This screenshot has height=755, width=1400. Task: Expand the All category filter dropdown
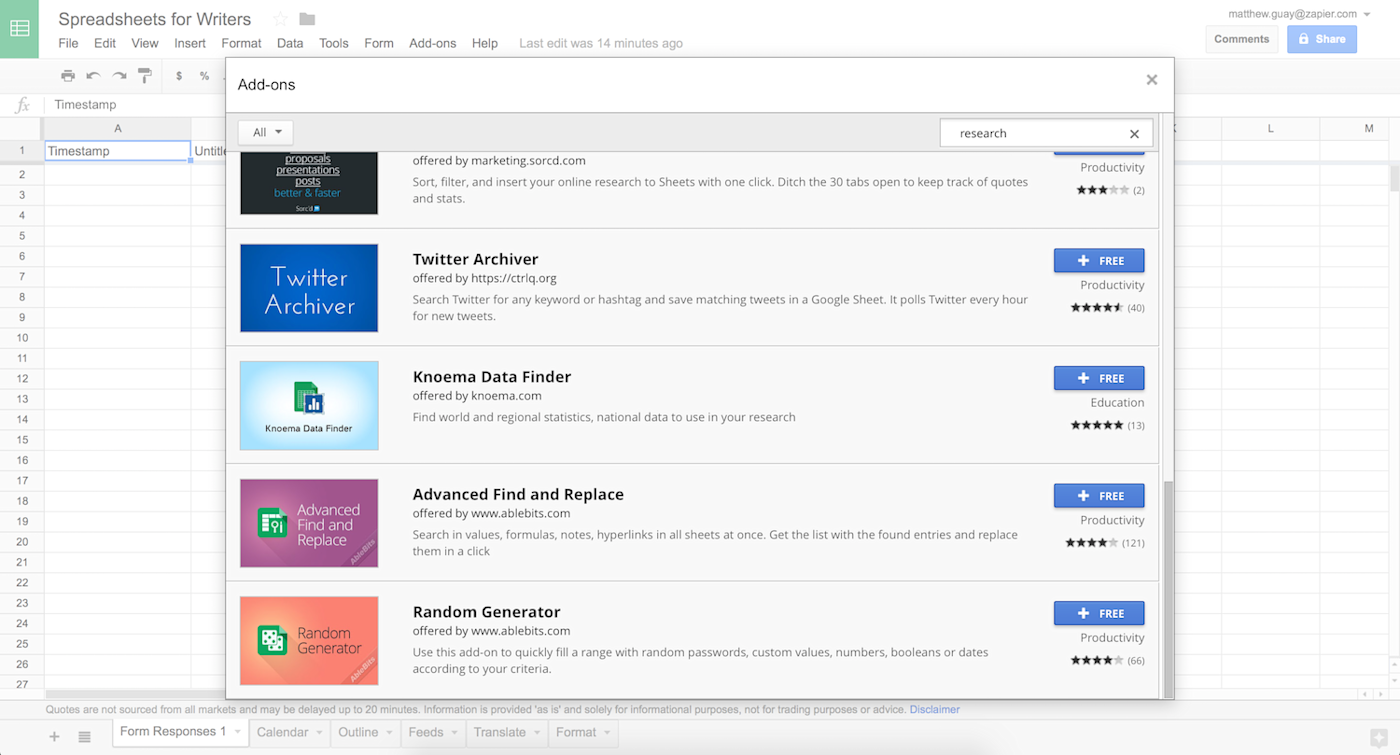coord(265,132)
